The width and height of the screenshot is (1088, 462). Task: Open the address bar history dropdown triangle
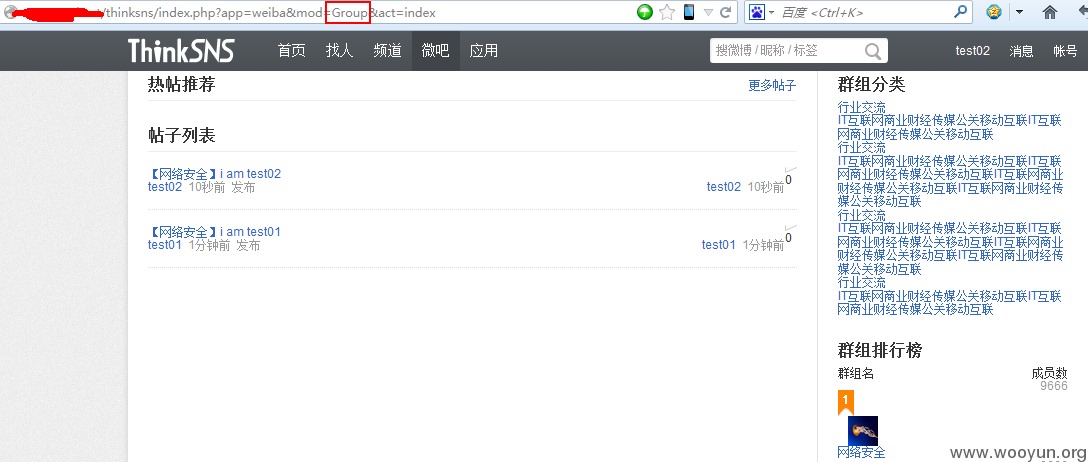[708, 12]
